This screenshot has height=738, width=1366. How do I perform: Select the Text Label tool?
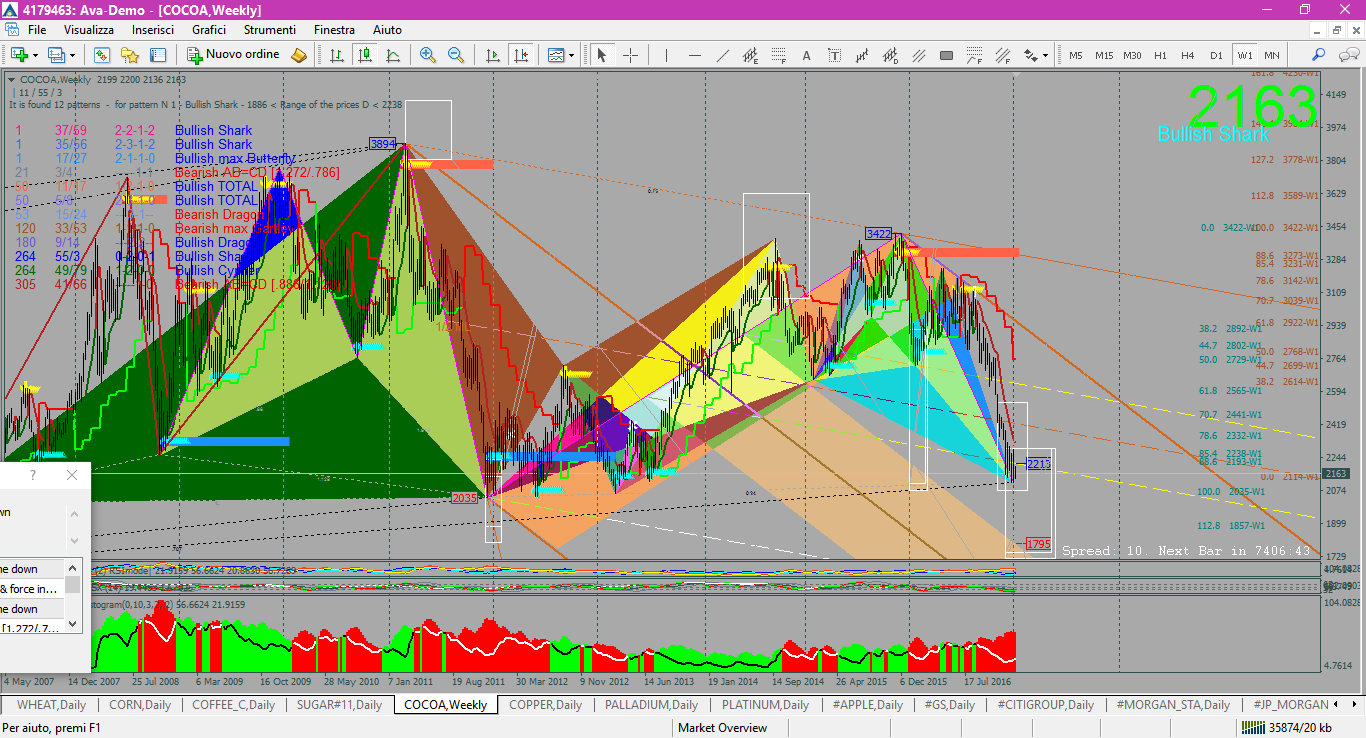coord(835,55)
